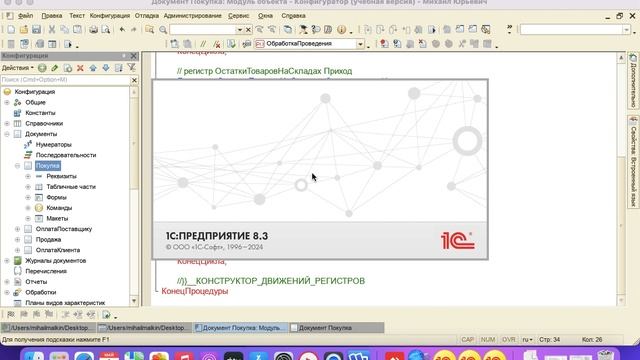640x360 pixels.
Task: Open the Отладка menu
Action: pos(147,16)
